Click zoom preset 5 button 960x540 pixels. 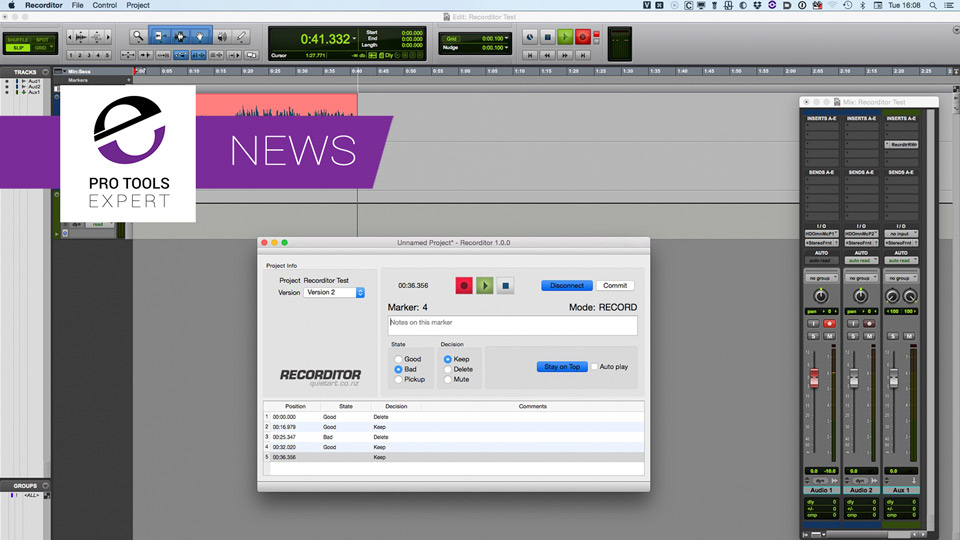(107, 55)
